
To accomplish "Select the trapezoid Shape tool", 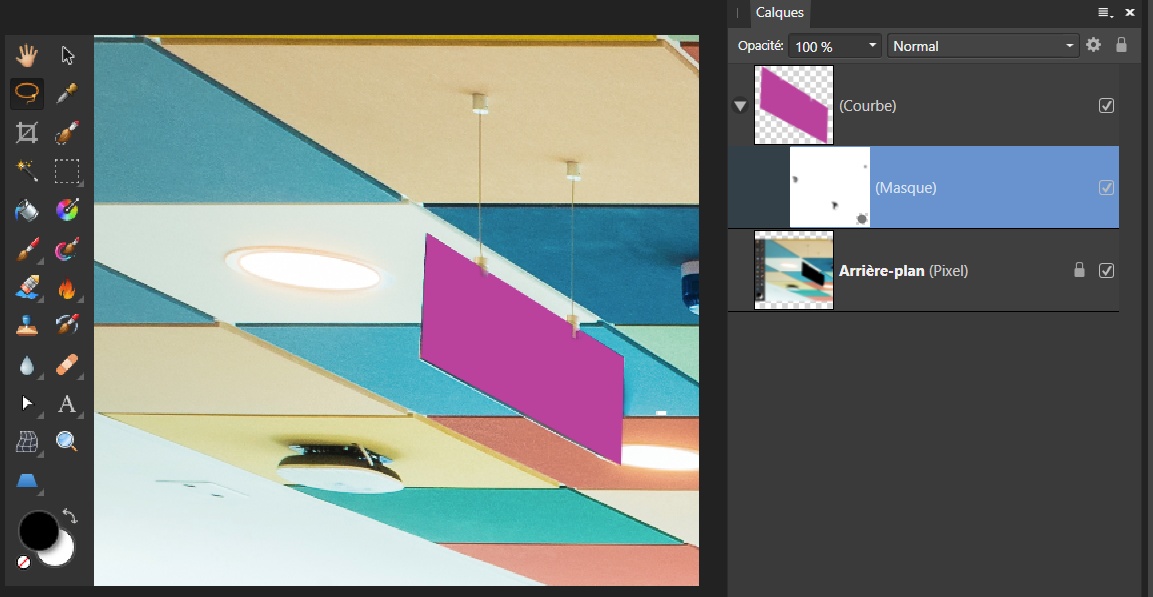I will pos(27,481).
